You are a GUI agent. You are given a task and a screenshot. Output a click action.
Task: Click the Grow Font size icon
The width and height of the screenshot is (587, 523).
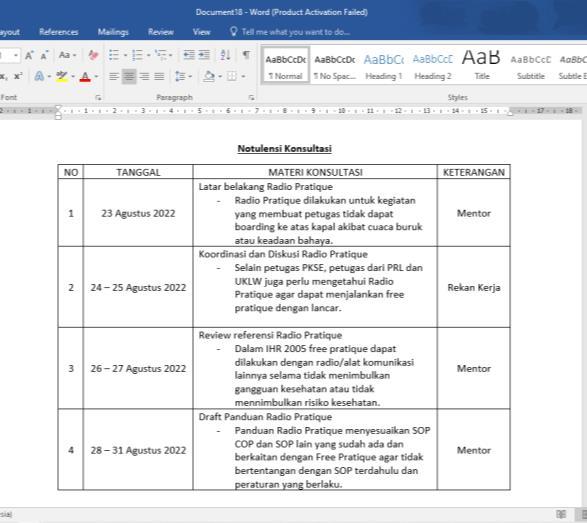[x=29, y=55]
